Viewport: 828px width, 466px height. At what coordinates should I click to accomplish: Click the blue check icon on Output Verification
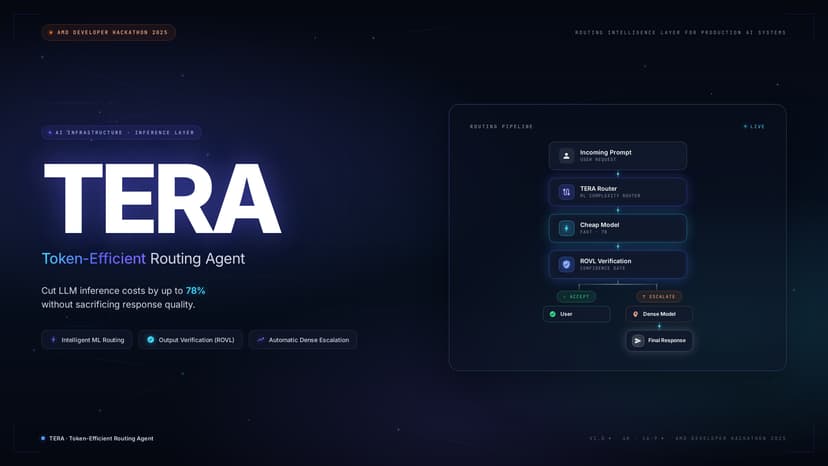150,340
